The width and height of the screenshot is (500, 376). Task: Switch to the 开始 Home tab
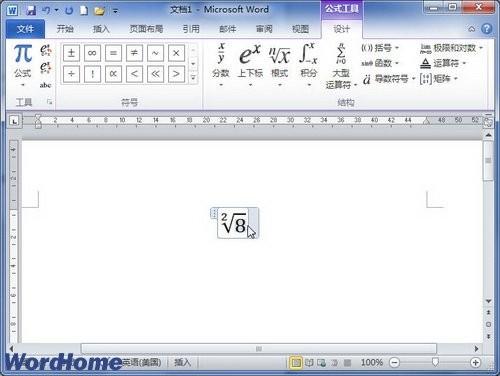(x=65, y=29)
